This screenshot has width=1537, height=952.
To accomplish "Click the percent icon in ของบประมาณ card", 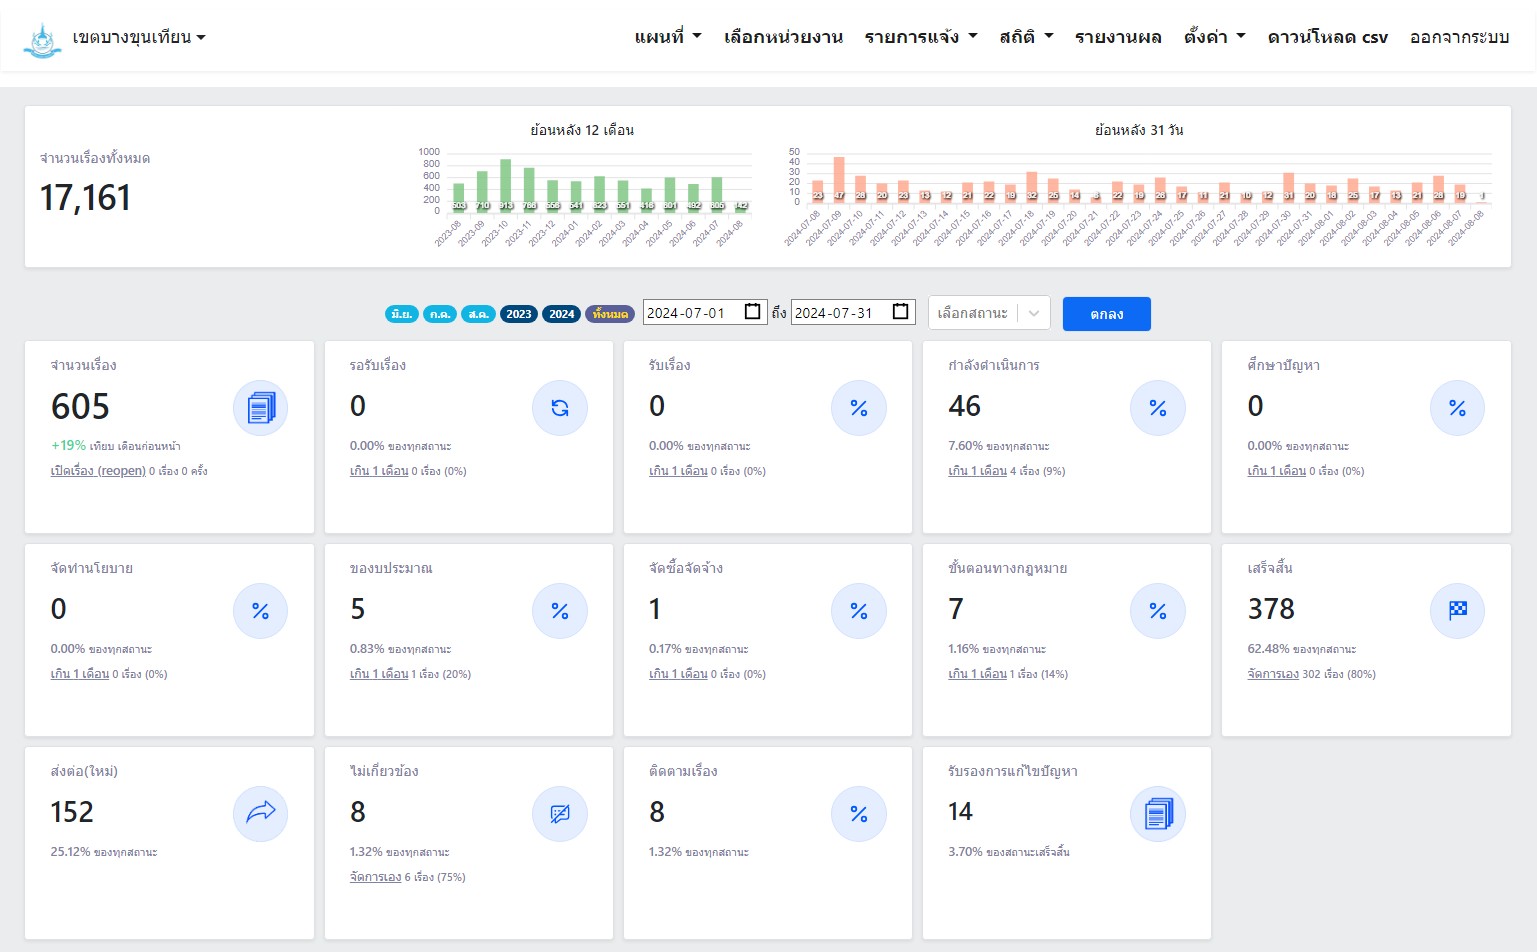I will coord(559,611).
